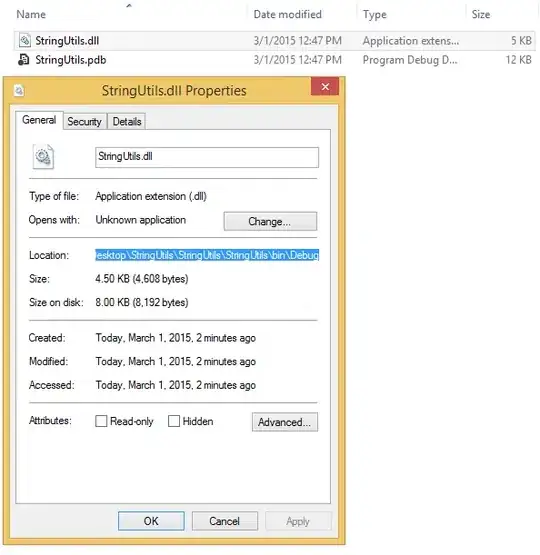Click the Apply button
This screenshot has height=555, width=540.
click(x=298, y=521)
